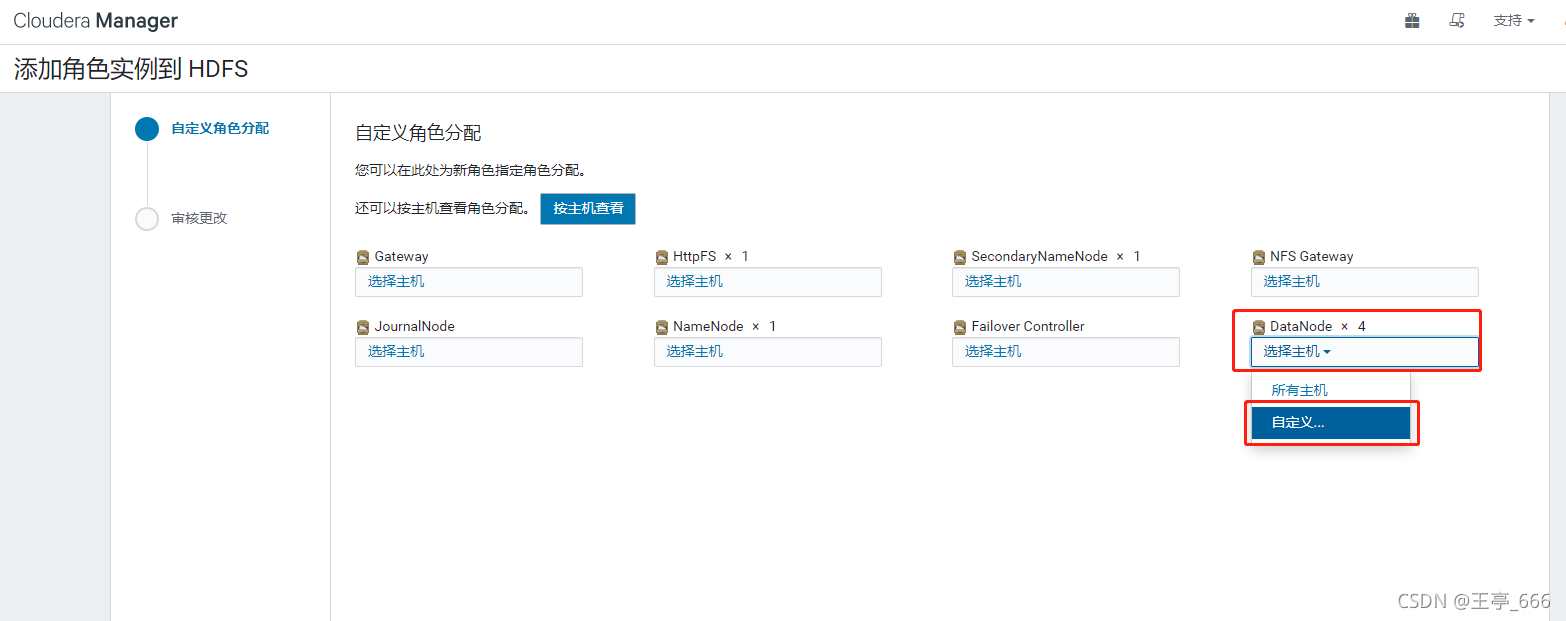Click the Failover Controller role icon
Viewport: 1566px width, 621px height.
click(960, 326)
